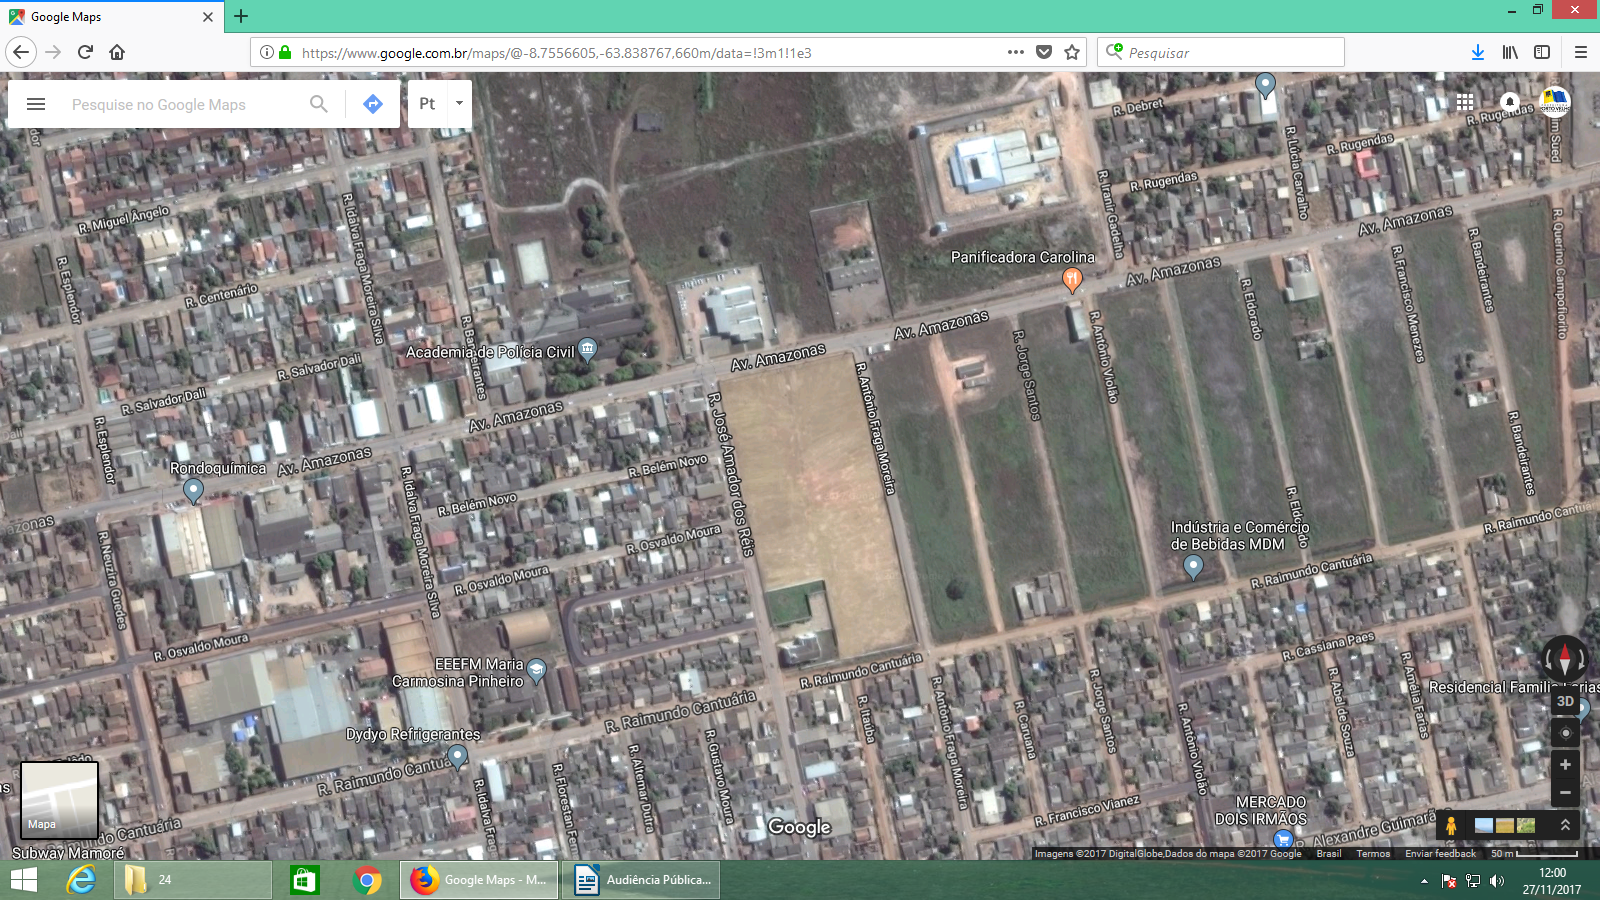Bookmark this page with the star icon
1600x900 pixels.
coord(1072,52)
